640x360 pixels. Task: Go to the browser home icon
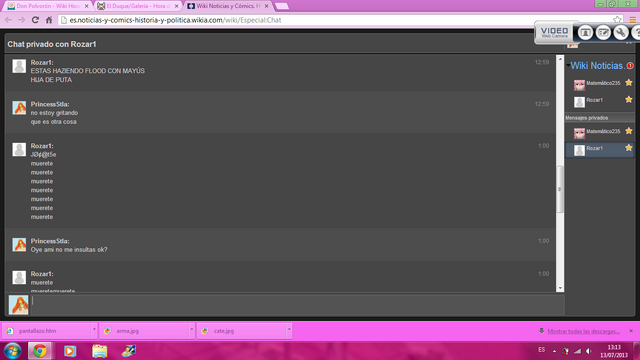(x=49, y=20)
